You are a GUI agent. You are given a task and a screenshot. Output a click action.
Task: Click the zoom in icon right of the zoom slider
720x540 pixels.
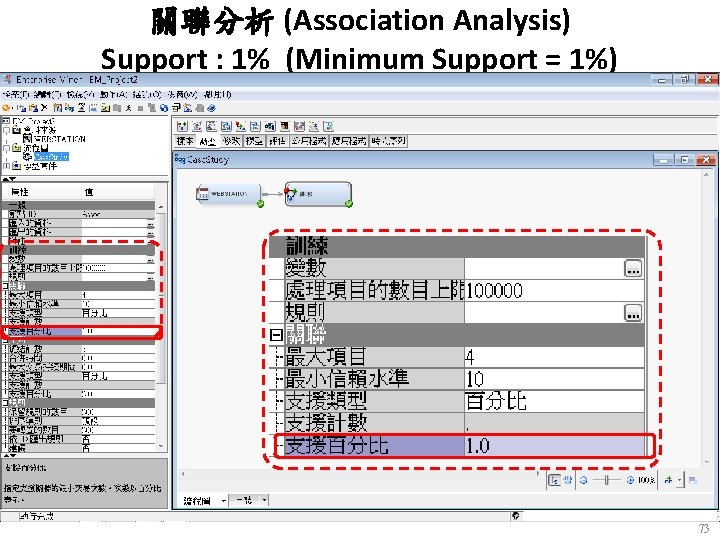click(630, 480)
